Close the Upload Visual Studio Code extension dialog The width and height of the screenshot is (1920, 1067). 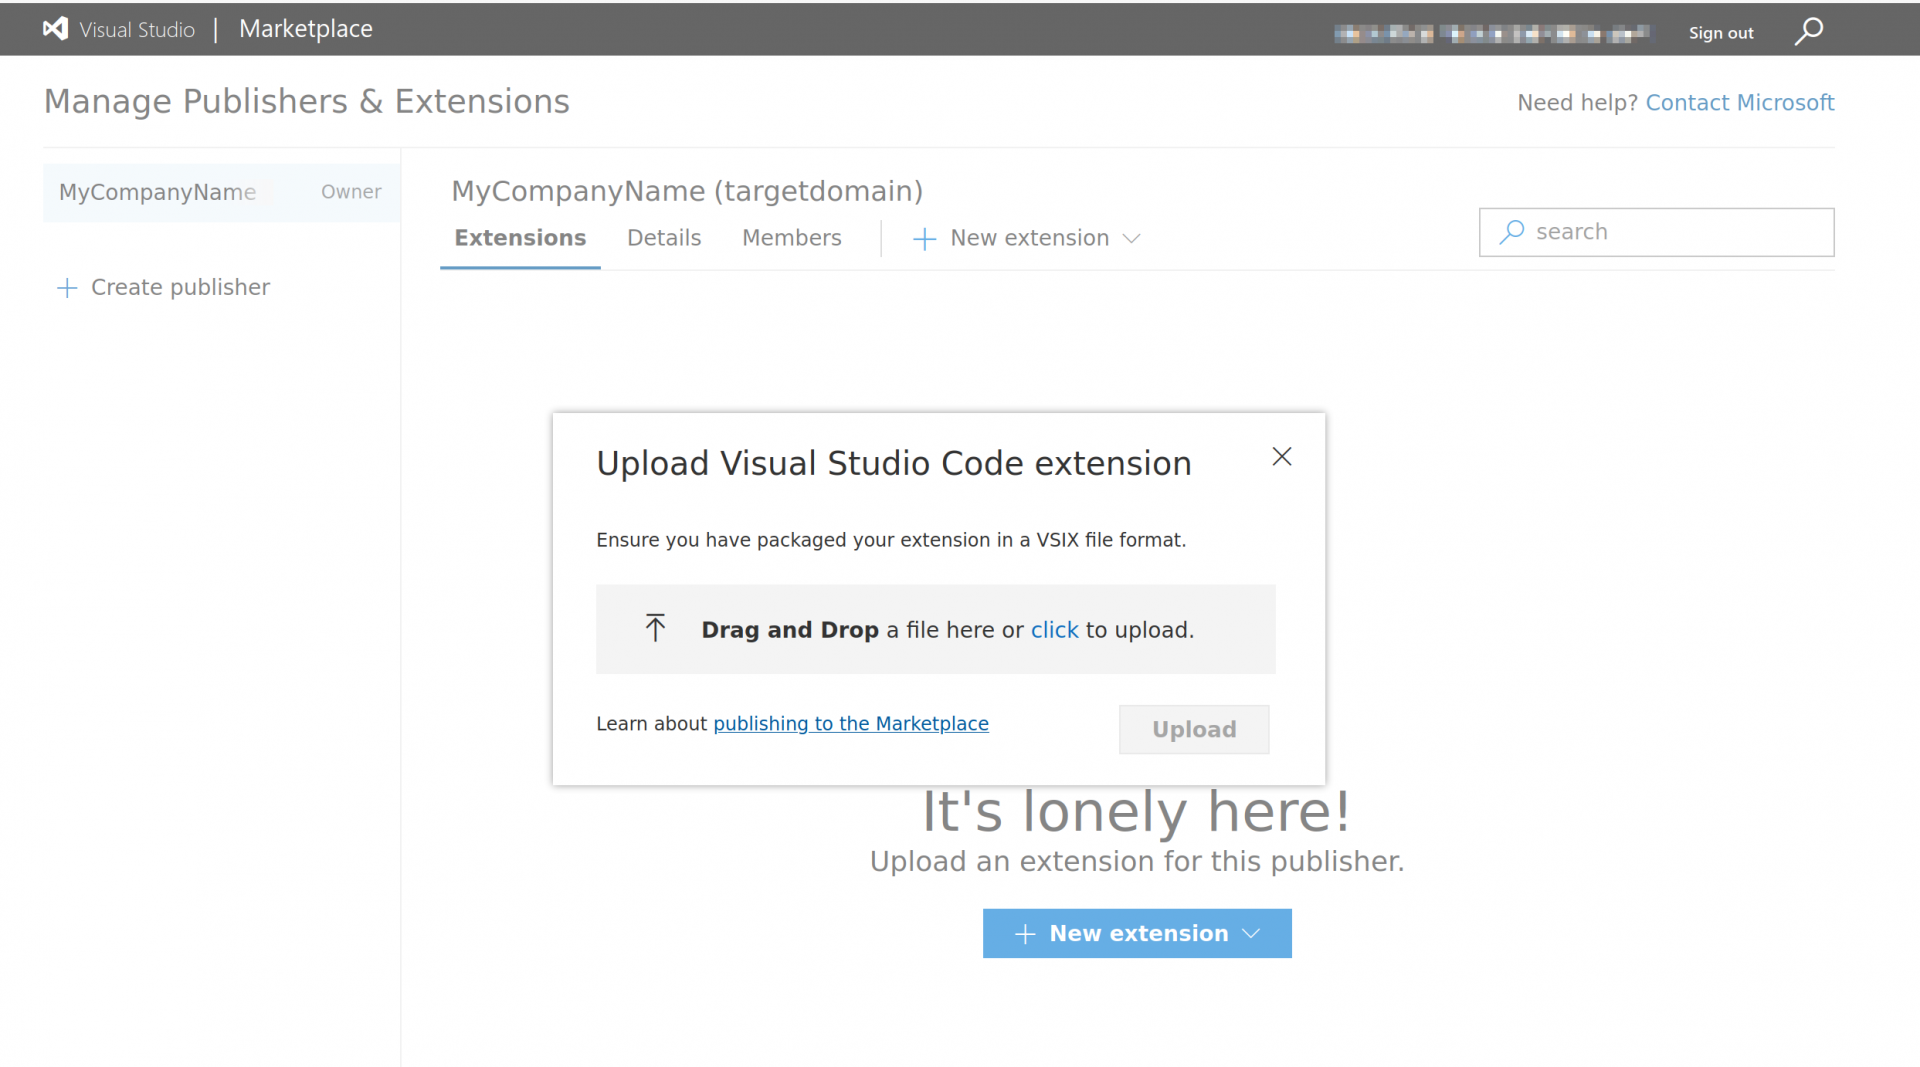click(1281, 456)
